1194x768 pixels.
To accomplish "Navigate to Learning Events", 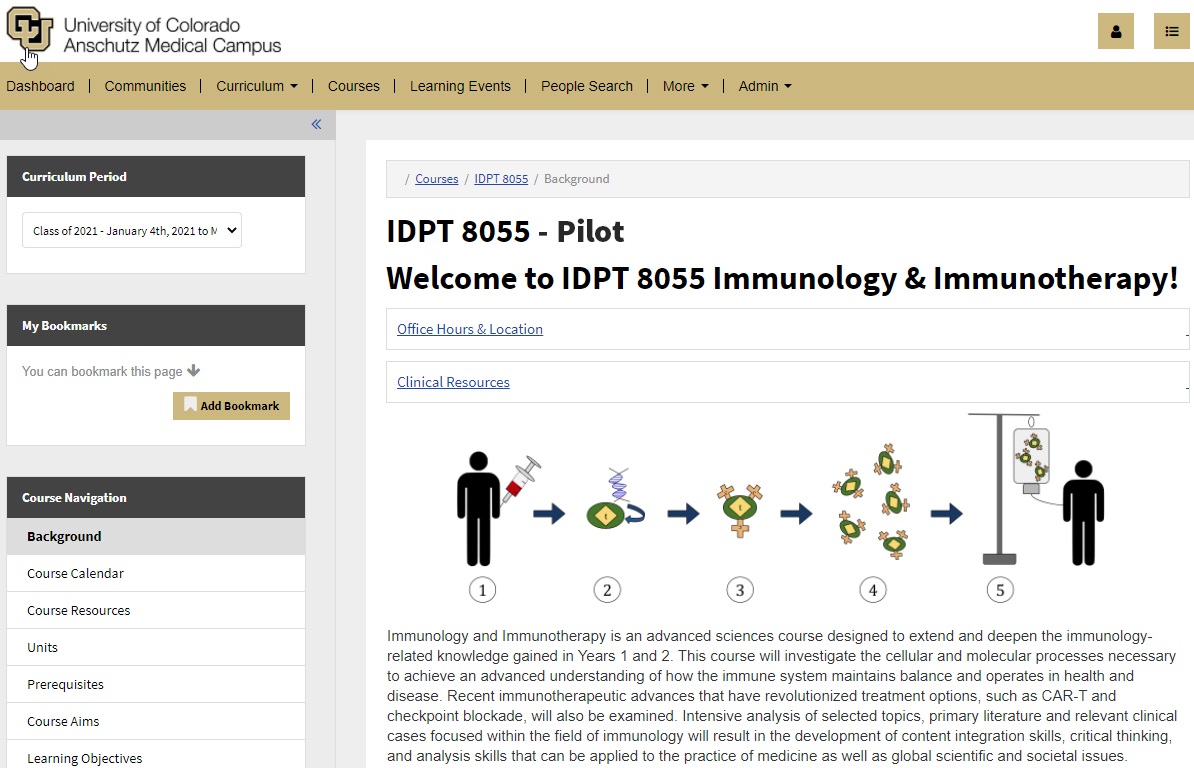I will pyautogui.click(x=460, y=86).
